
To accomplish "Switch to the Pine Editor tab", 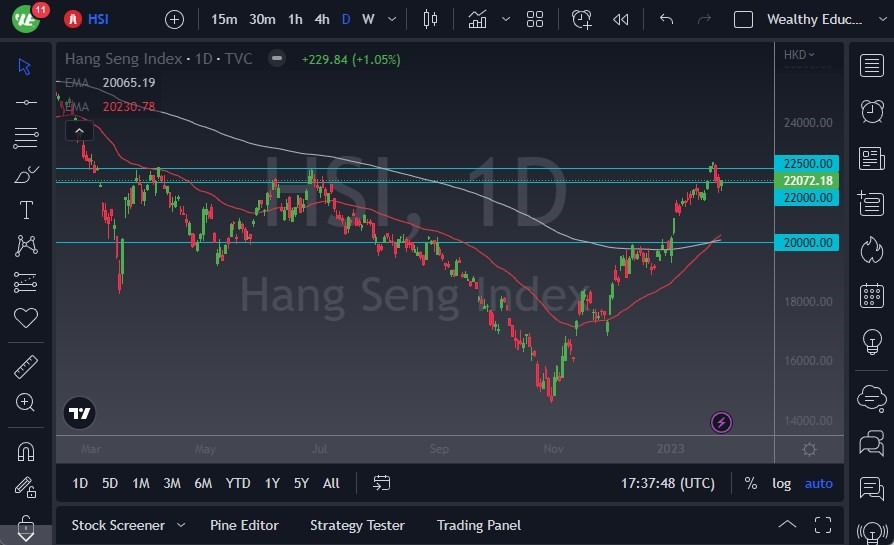I will click(244, 525).
